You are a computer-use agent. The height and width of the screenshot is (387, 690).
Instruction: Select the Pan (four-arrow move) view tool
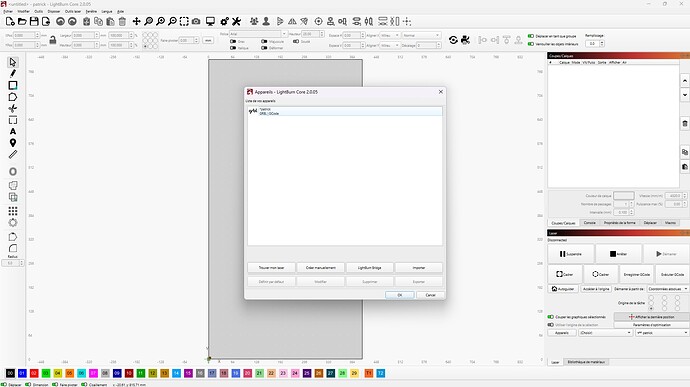click(x=136, y=21)
